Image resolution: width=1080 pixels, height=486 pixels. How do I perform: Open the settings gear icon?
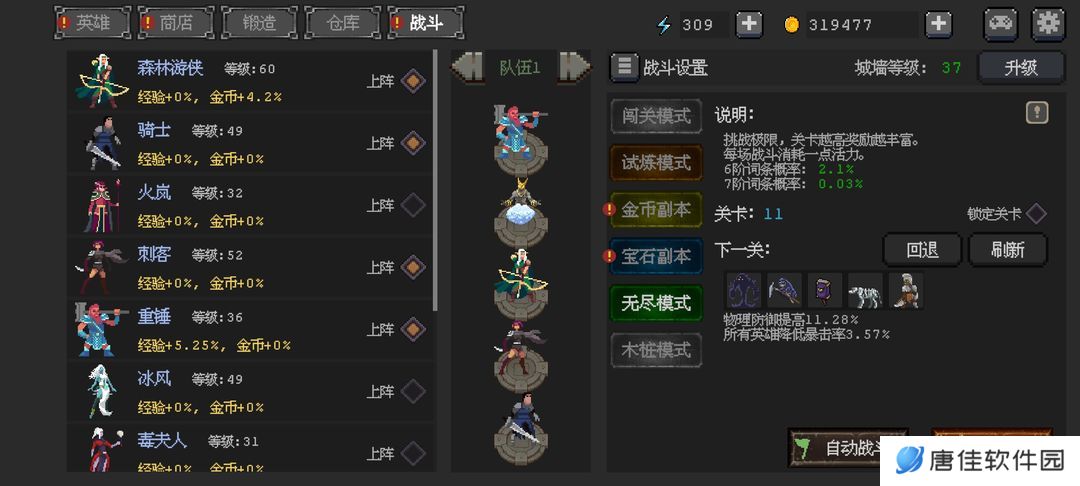1048,24
